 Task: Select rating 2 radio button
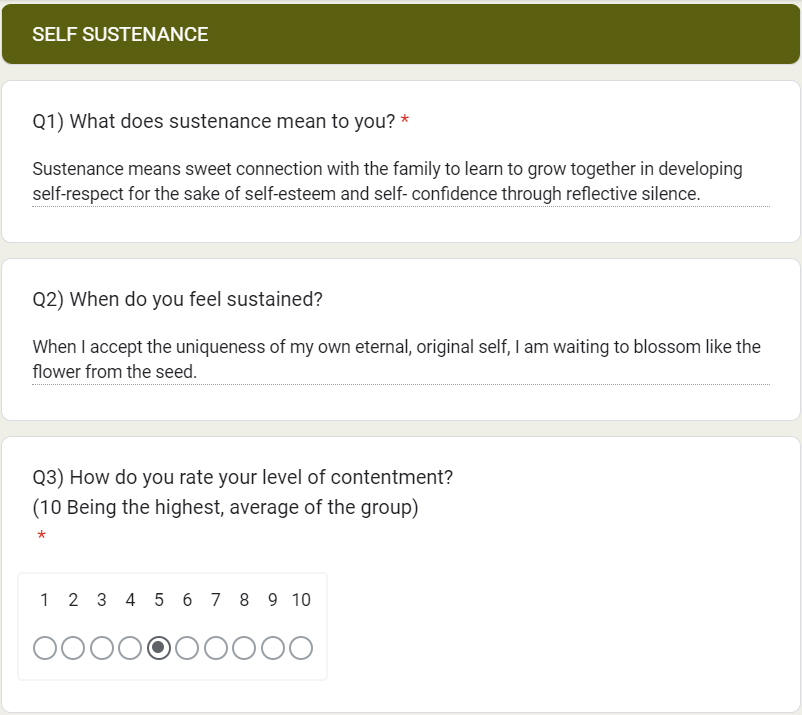pos(73,648)
